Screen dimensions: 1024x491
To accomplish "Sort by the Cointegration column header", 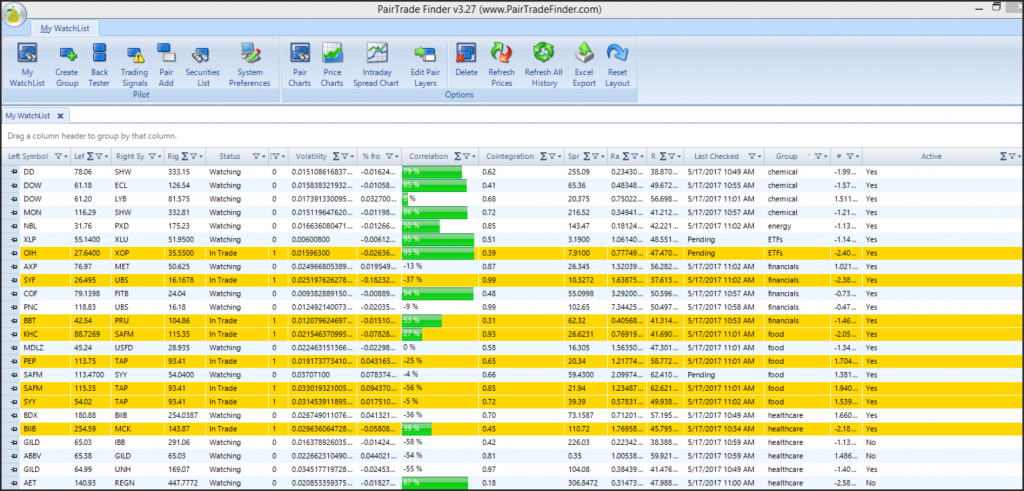I will point(509,156).
